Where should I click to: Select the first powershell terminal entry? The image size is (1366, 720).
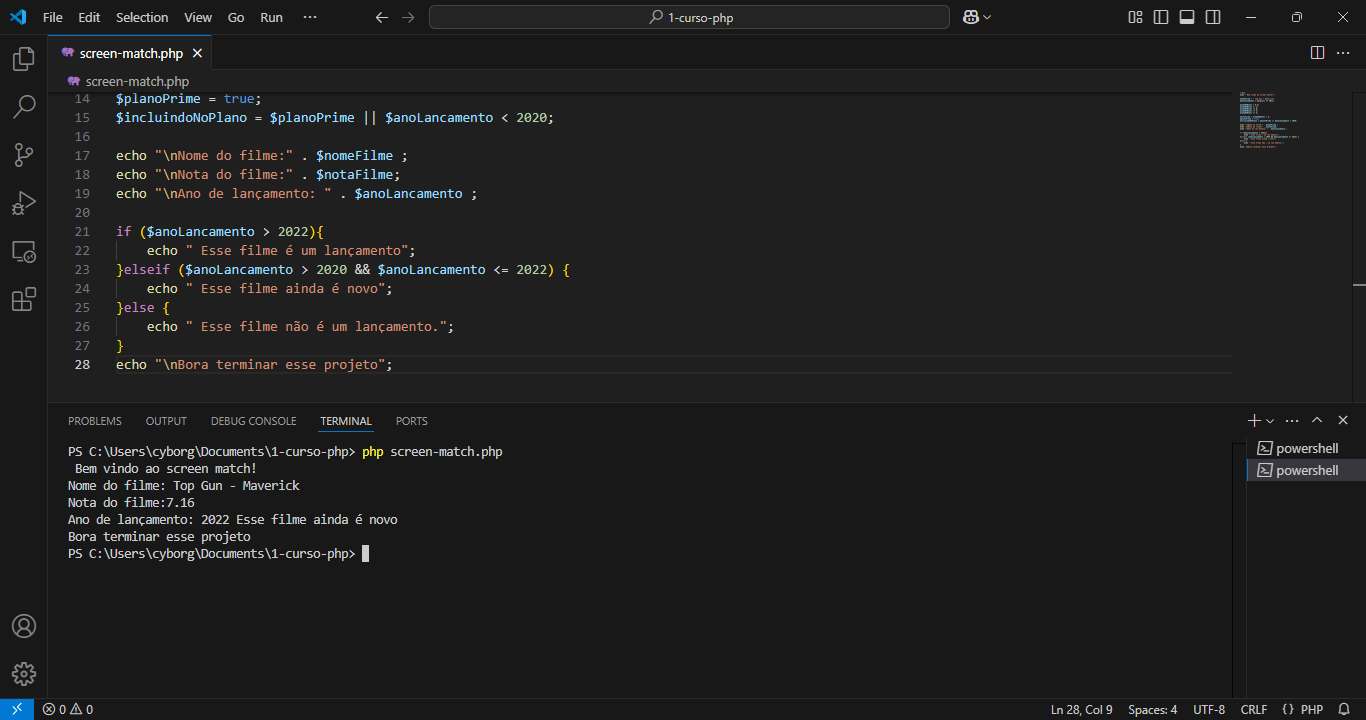point(1306,448)
